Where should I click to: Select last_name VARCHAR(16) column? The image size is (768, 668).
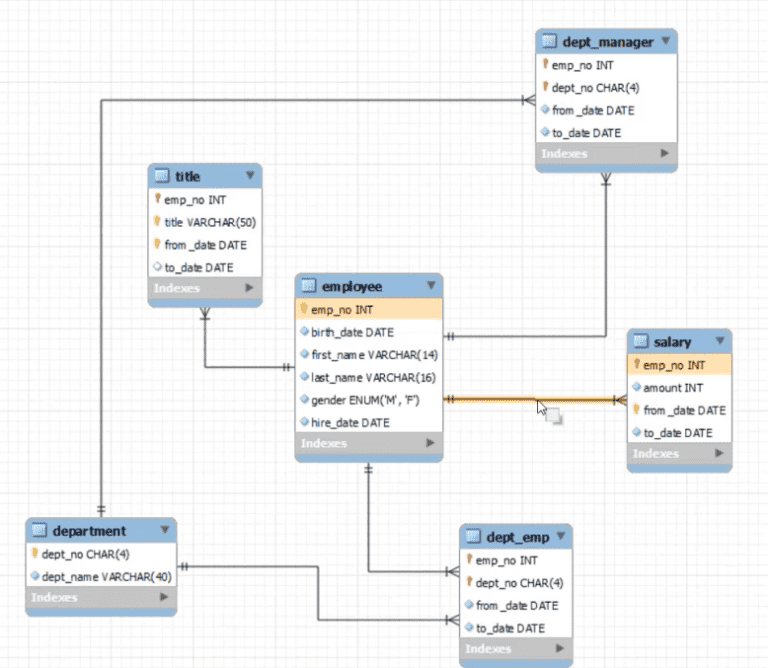tap(369, 378)
